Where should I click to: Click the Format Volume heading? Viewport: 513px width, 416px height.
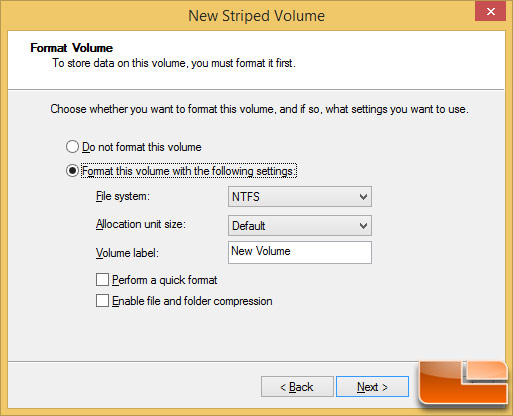71,48
